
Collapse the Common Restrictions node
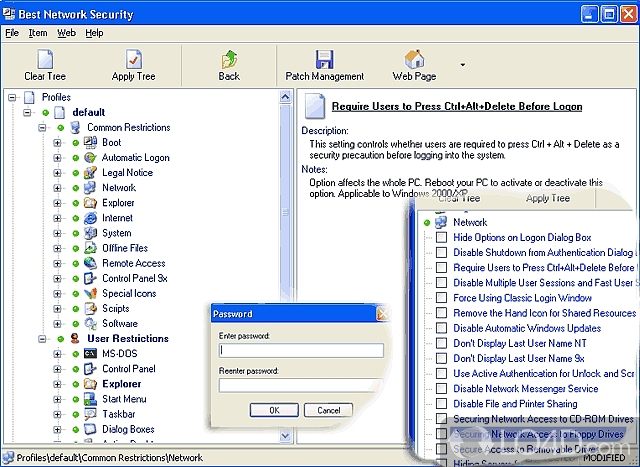click(x=42, y=127)
